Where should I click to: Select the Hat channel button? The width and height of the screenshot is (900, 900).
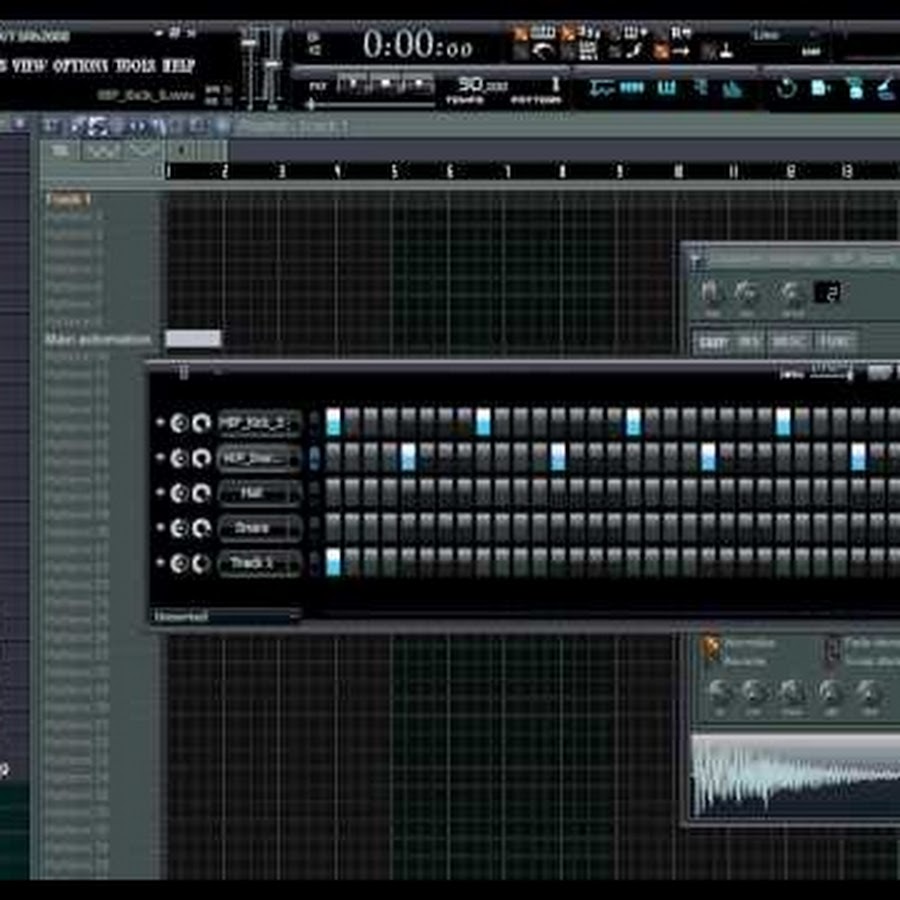click(x=259, y=493)
